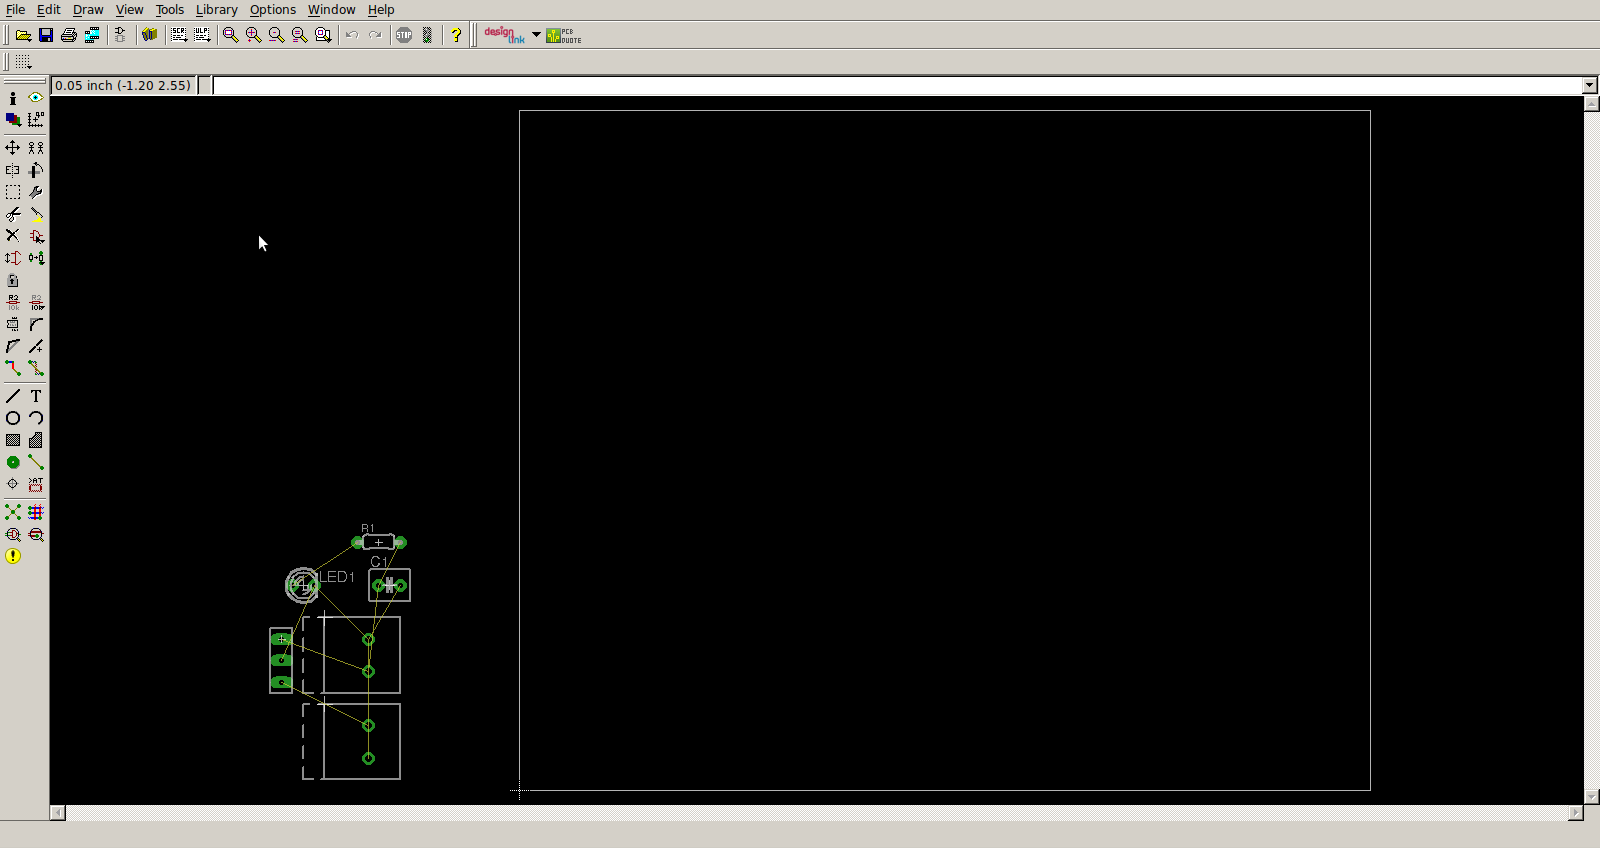The width and height of the screenshot is (1600, 848).
Task: Activate the Route tool
Action: [13, 368]
